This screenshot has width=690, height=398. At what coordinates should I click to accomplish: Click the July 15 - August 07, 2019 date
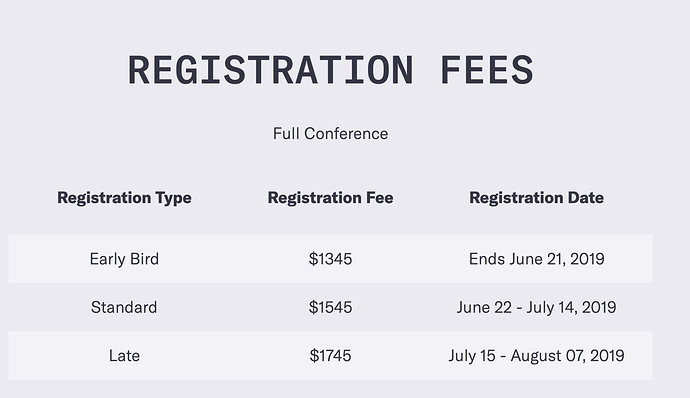point(536,356)
